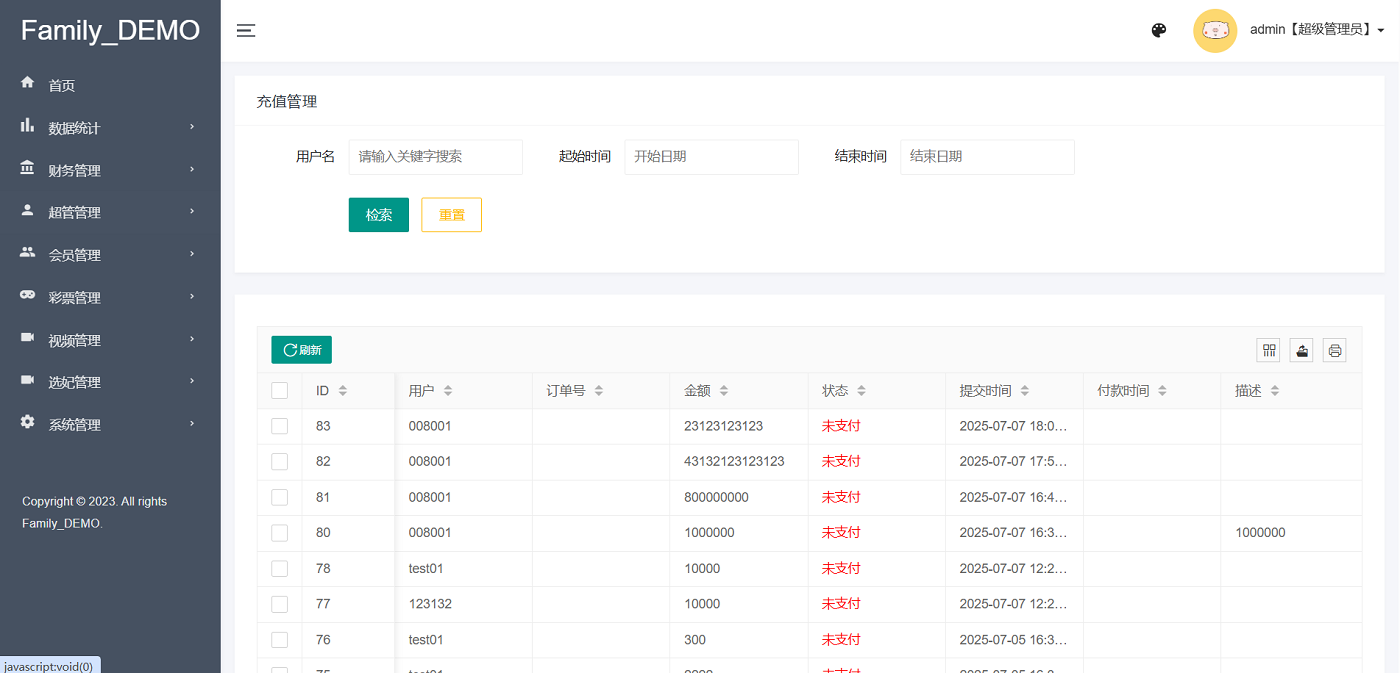Click the table column filter icon
Image resolution: width=1400 pixels, height=673 pixels.
coord(1269,350)
